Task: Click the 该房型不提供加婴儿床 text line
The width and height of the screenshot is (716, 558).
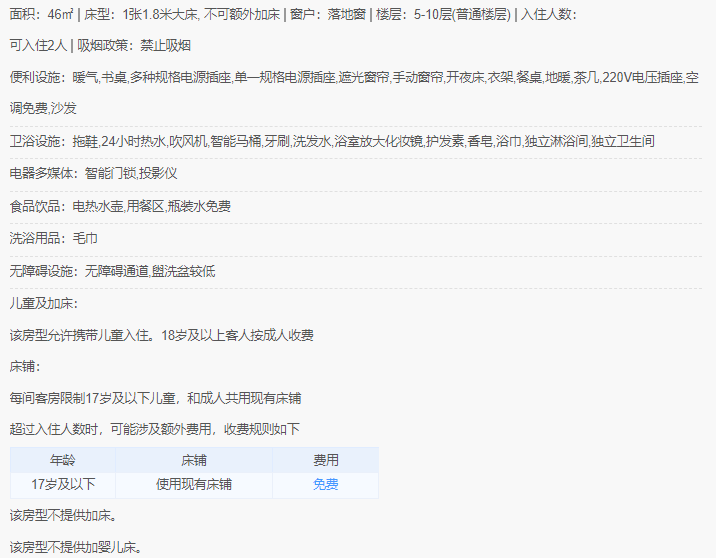Action: pyautogui.click(x=76, y=547)
